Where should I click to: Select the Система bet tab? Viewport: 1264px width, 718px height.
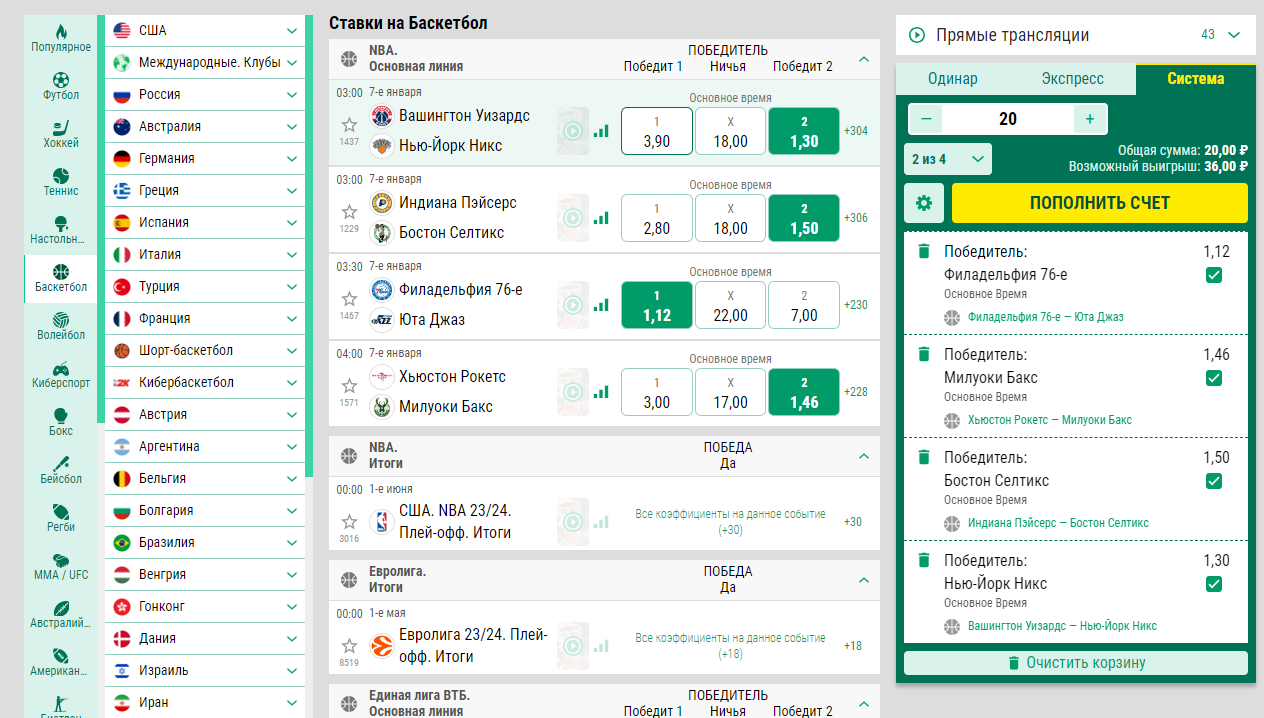point(1196,79)
